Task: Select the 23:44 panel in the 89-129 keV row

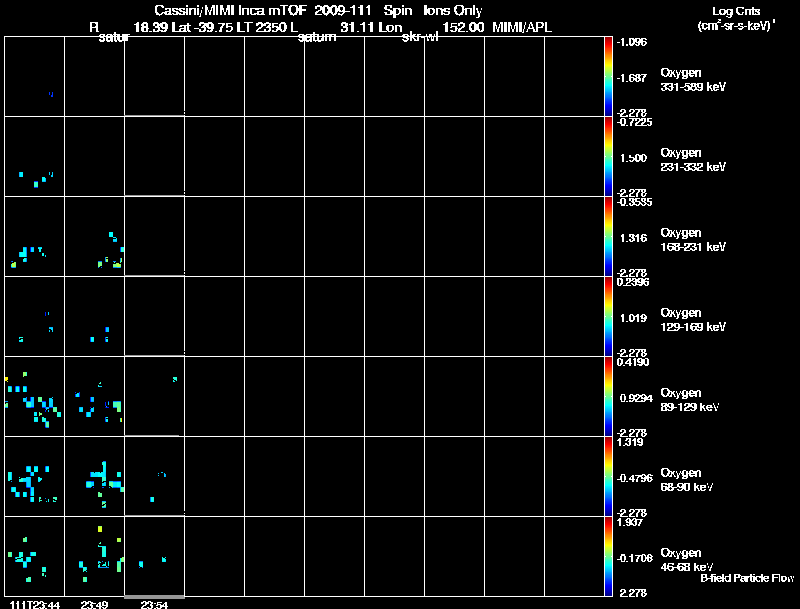Action: 35,396
